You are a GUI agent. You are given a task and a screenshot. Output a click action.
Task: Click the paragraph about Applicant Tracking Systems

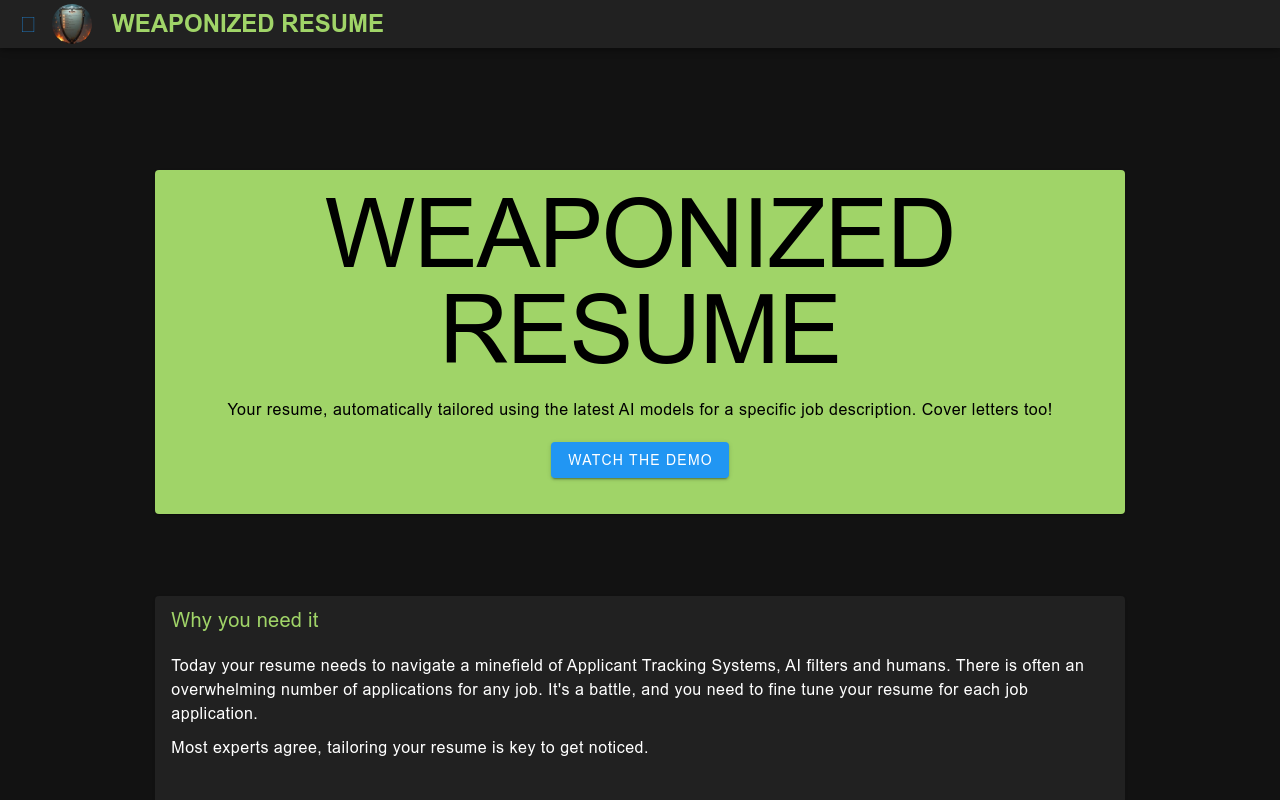(x=628, y=689)
